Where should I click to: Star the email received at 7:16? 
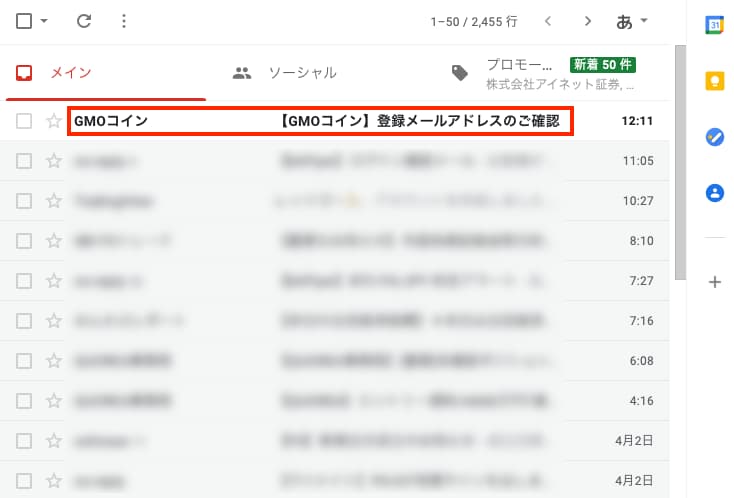(54, 321)
